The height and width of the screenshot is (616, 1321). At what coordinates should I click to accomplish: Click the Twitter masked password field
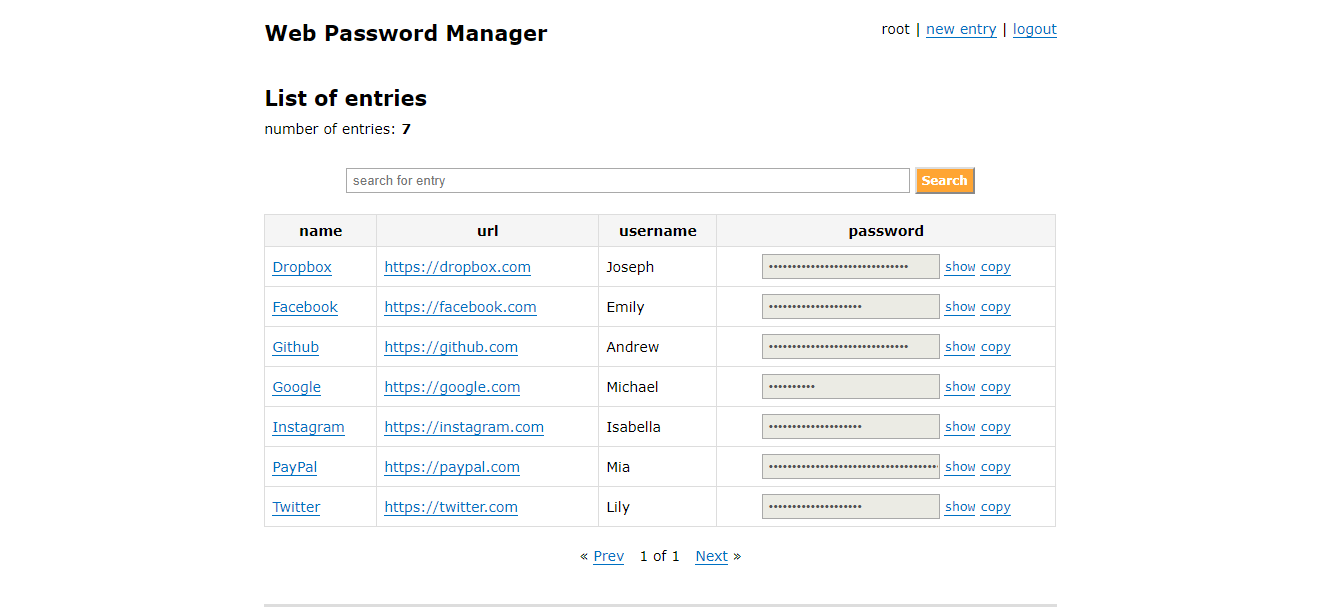(851, 507)
